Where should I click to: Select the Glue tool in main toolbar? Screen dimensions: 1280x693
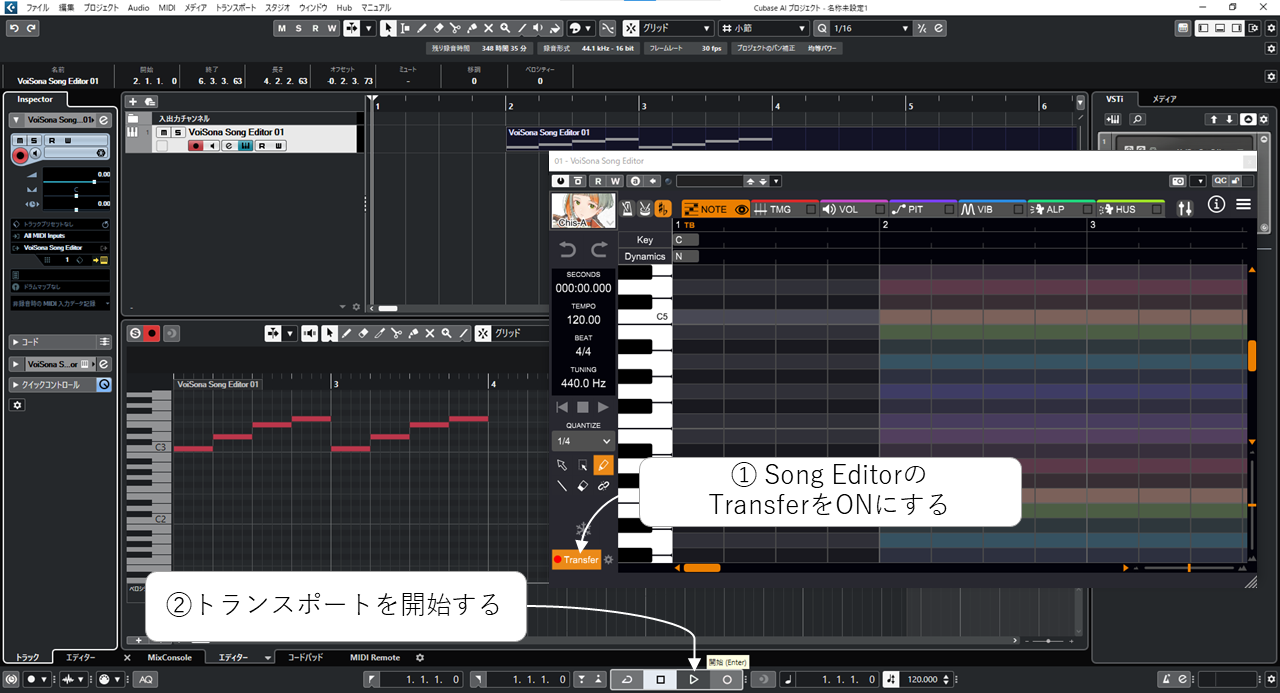(473, 28)
